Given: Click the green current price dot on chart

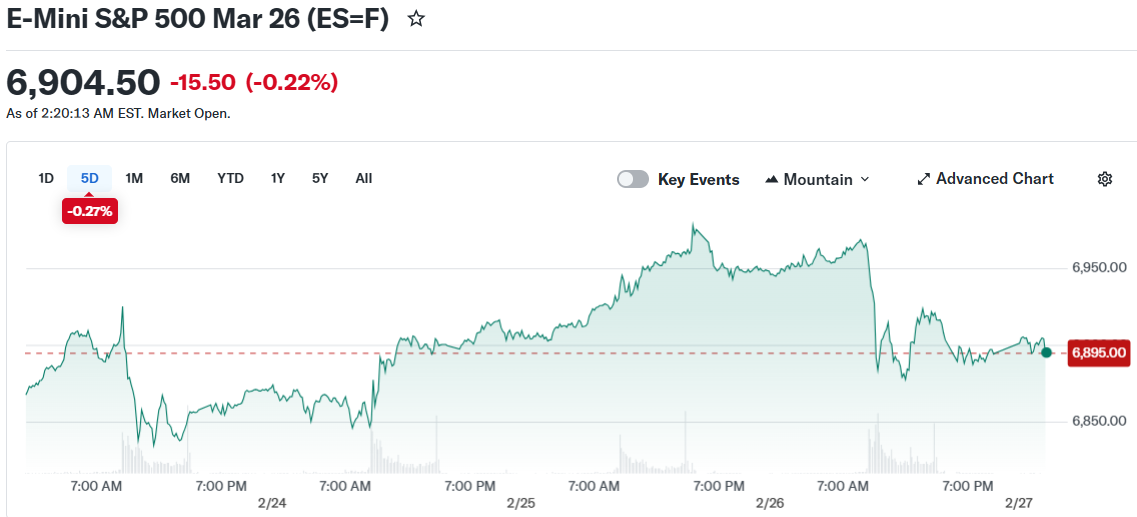Looking at the screenshot, I should (1046, 352).
